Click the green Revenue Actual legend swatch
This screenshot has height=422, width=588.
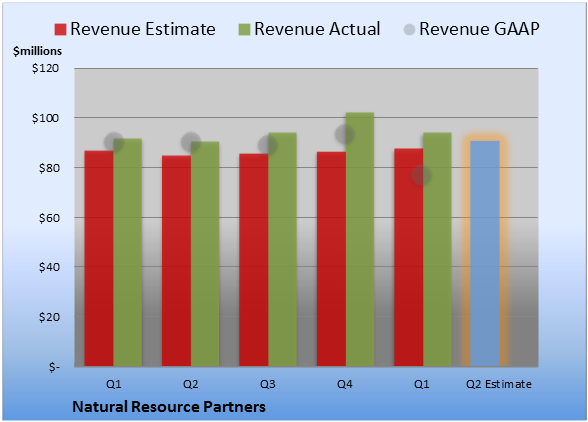tap(244, 29)
